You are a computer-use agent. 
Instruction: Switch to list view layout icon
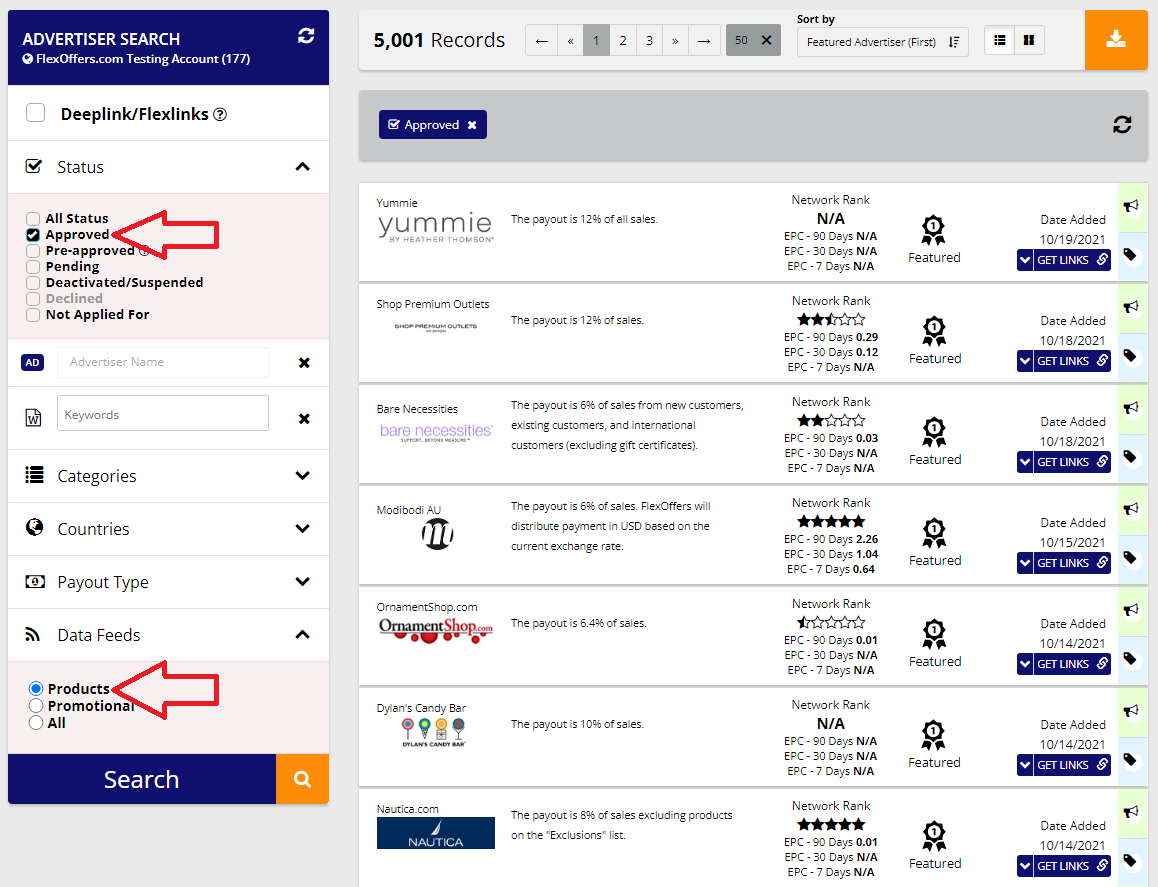1000,41
